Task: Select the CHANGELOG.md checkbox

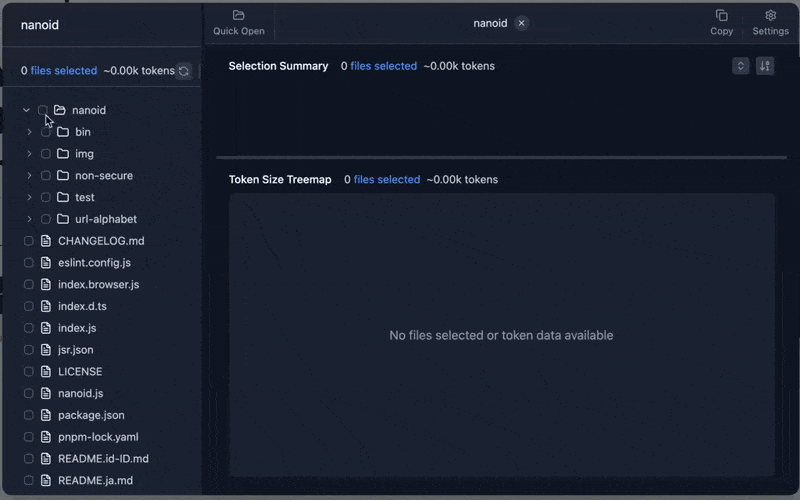Action: (x=29, y=241)
